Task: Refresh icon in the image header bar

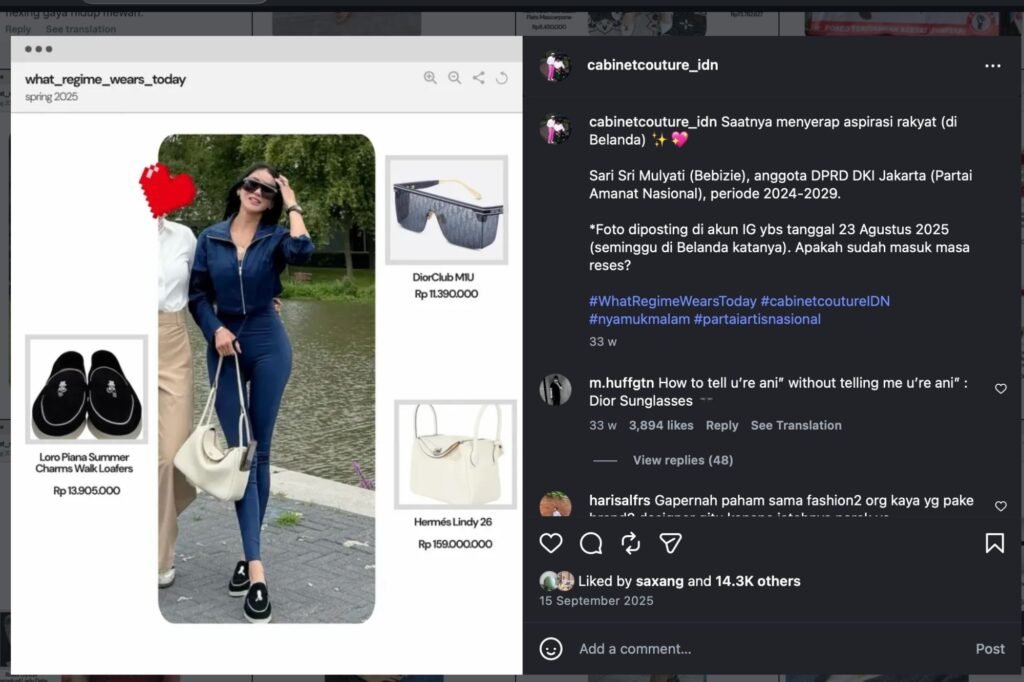Action: click(502, 78)
